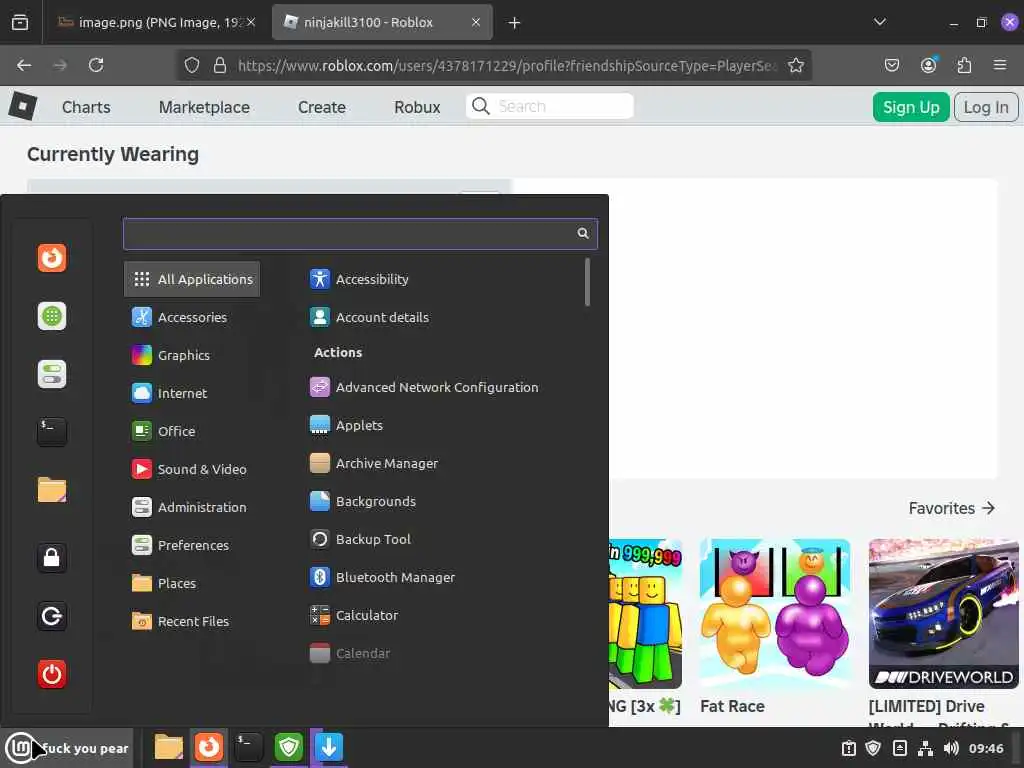Open Applets entry

[346, 425]
